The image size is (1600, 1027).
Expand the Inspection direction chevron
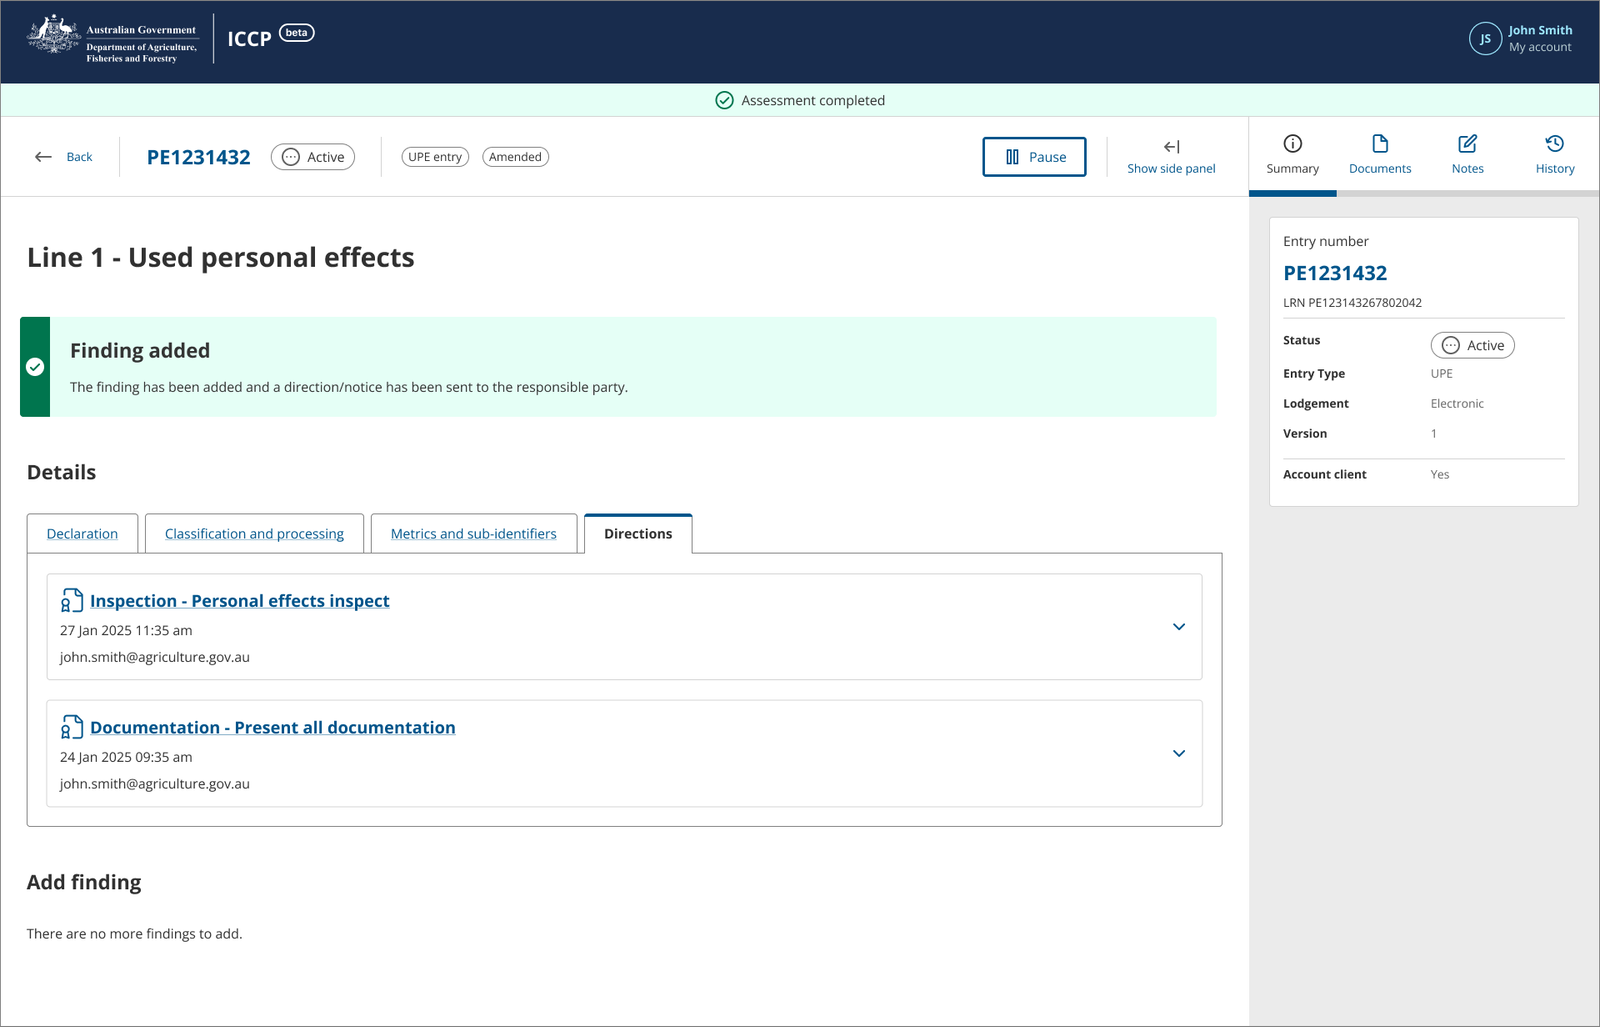pyautogui.click(x=1179, y=627)
